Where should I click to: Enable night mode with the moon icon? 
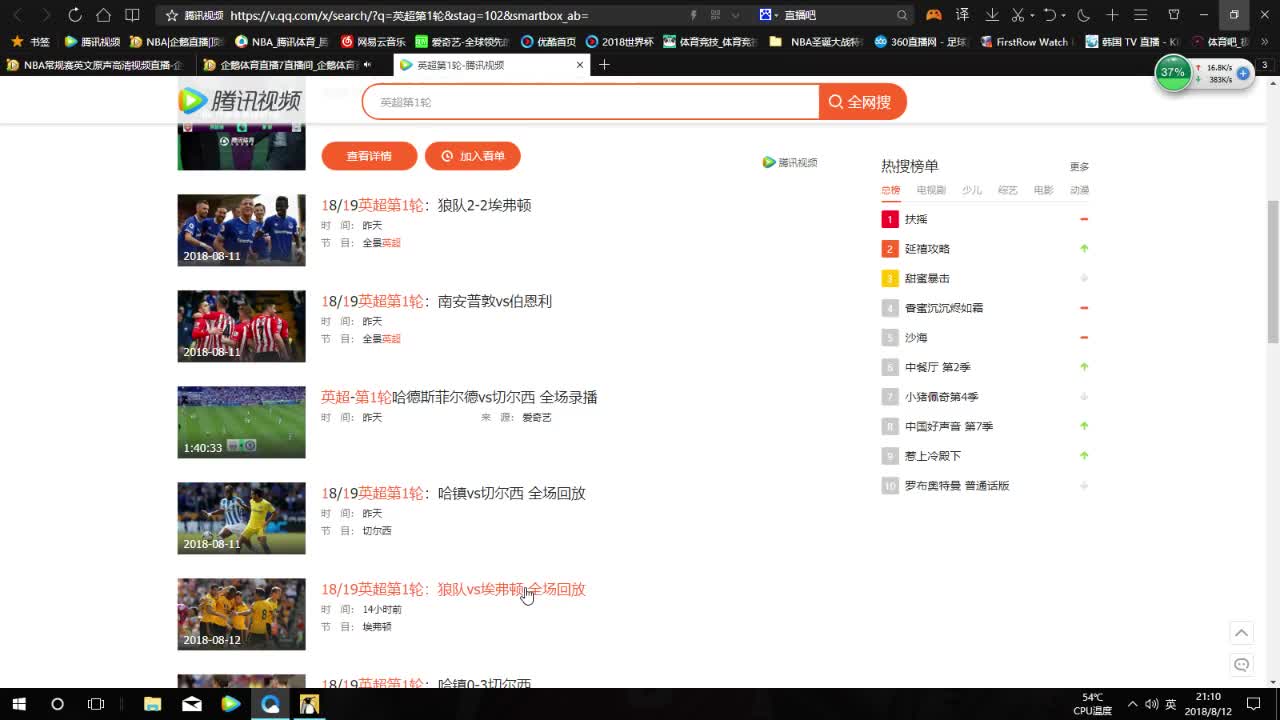[x=1082, y=15]
